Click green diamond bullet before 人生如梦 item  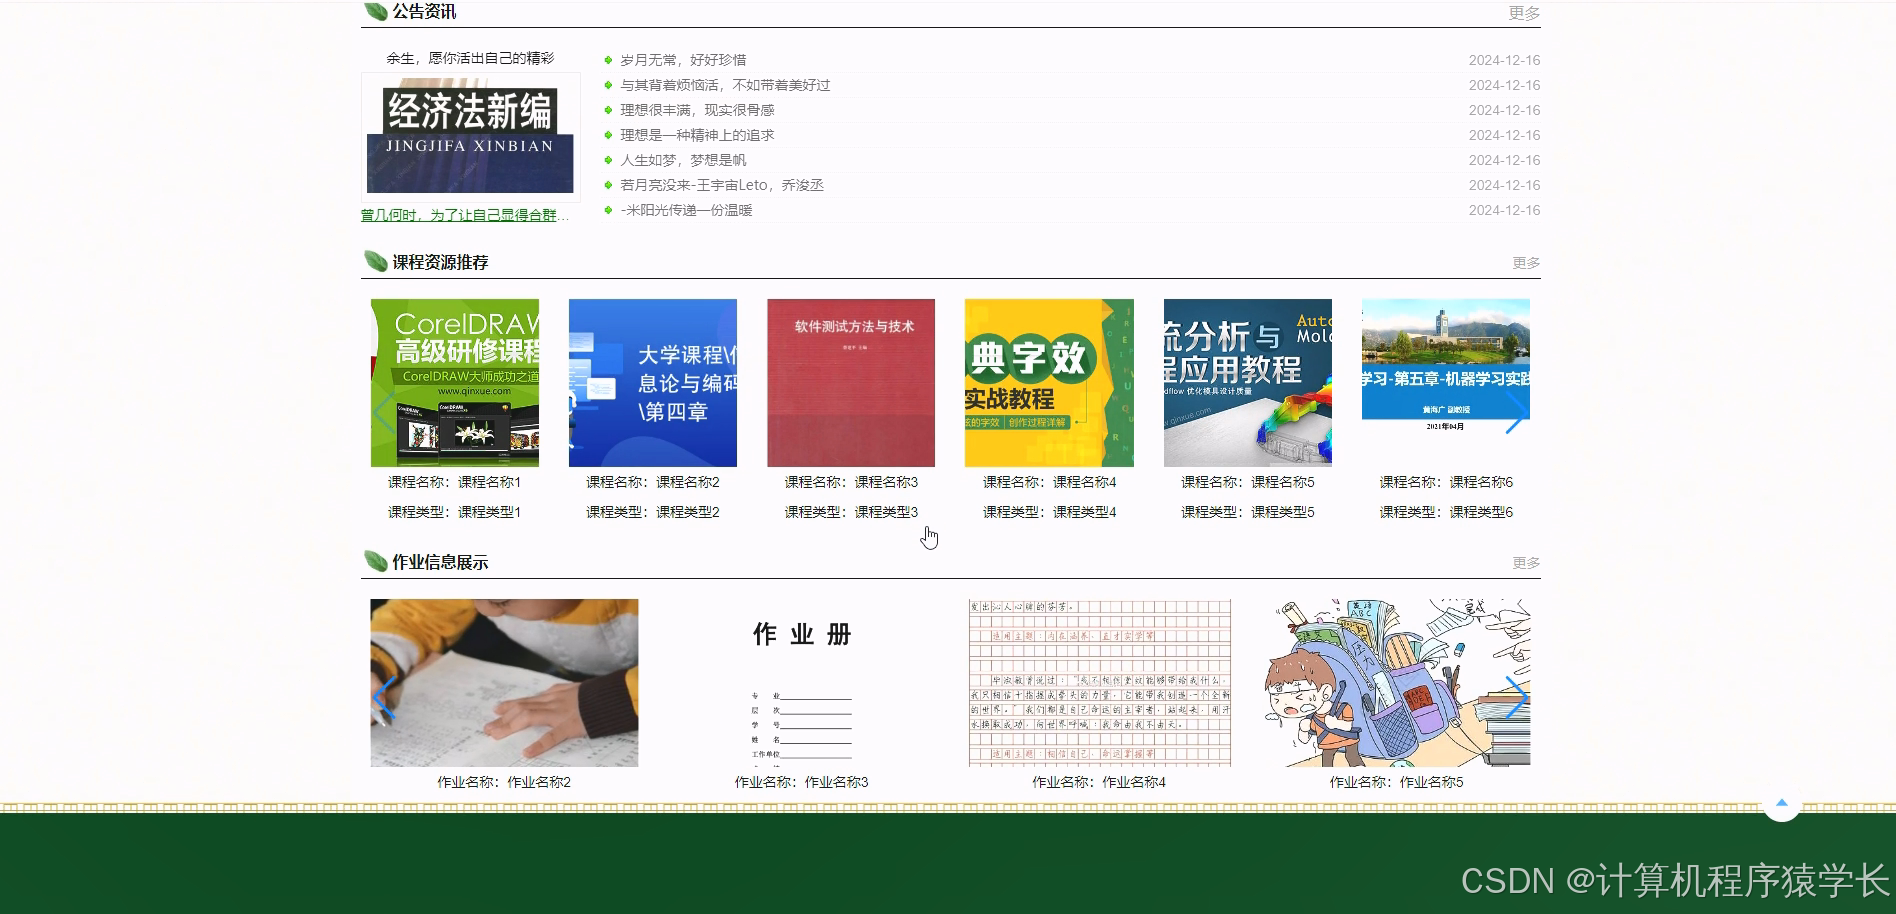[x=609, y=160]
